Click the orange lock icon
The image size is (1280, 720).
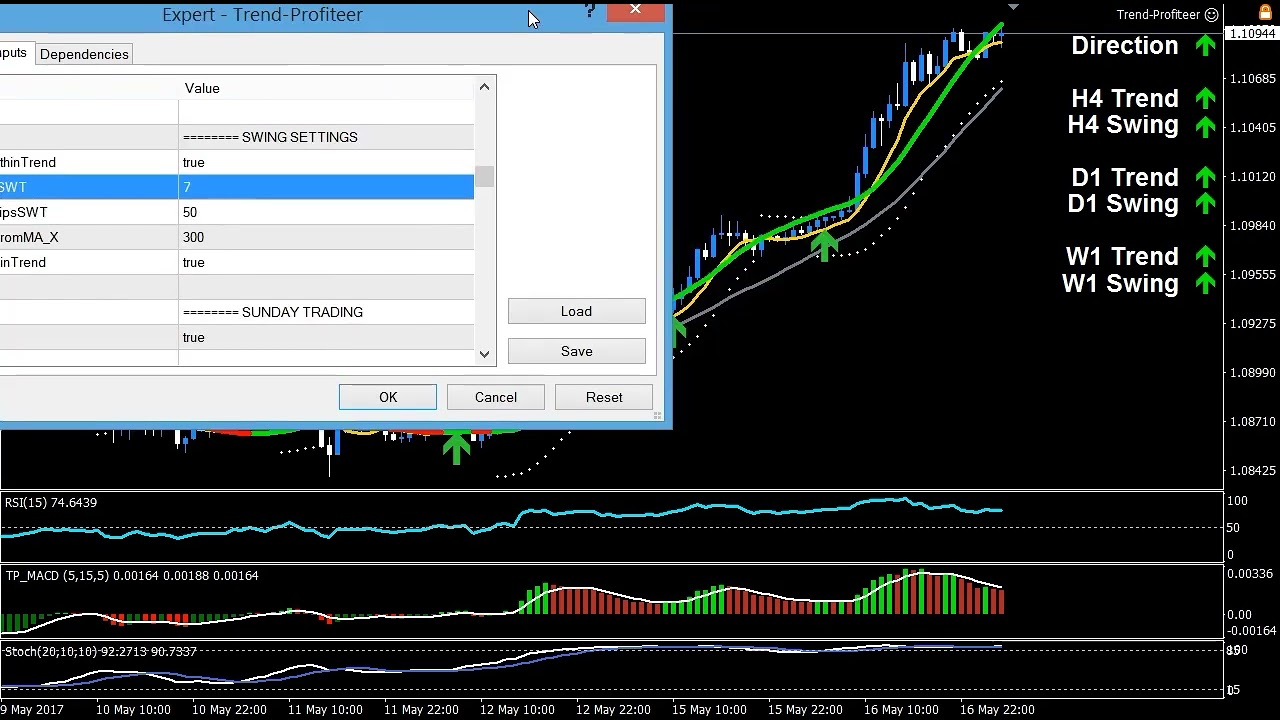tap(1266, 12)
